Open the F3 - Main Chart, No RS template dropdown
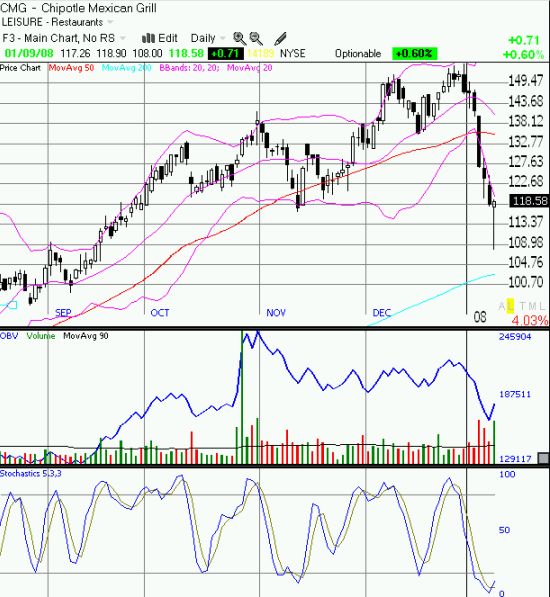Screen dimensions: 550x597 coord(123,38)
